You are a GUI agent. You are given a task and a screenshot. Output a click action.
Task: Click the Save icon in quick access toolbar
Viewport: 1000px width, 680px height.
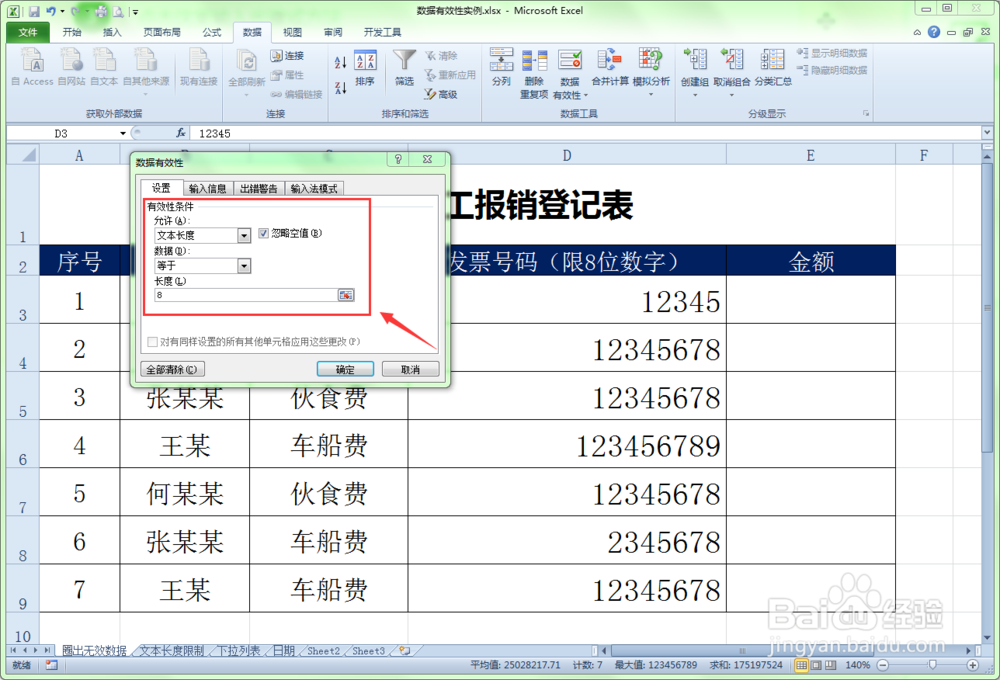(34, 11)
